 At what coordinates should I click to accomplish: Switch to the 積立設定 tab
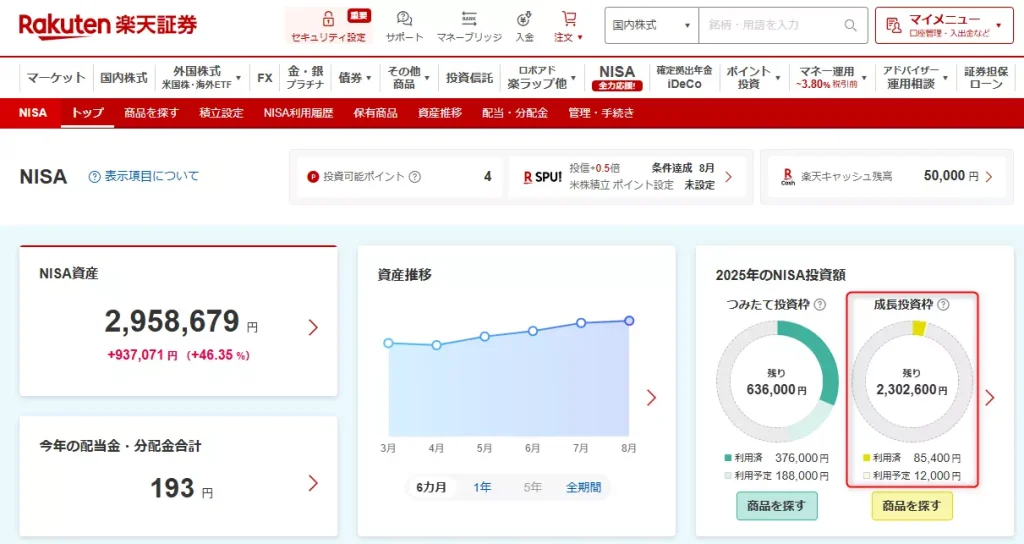tap(221, 113)
